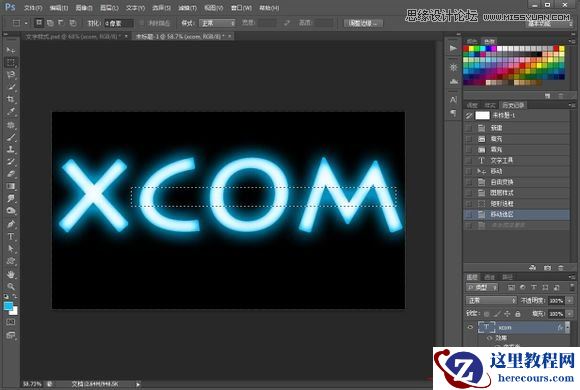
Task: Open opacity slider arrow for 不透明度
Action: pyautogui.click(x=569, y=301)
